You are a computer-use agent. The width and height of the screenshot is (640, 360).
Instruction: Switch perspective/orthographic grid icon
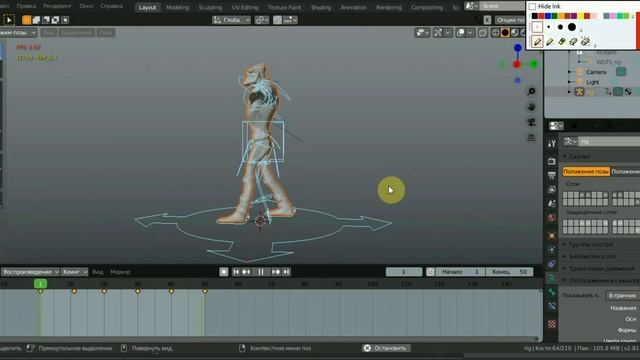click(x=531, y=138)
